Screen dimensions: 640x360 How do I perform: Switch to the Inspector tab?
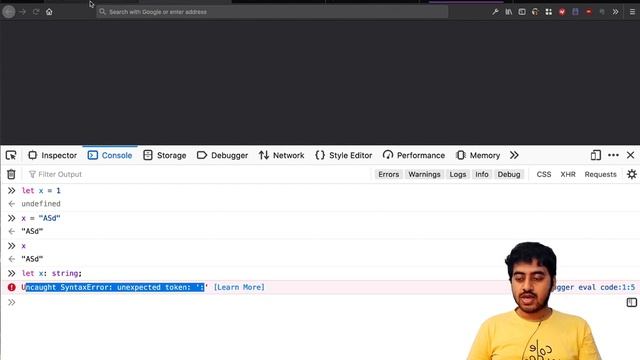(x=52, y=156)
